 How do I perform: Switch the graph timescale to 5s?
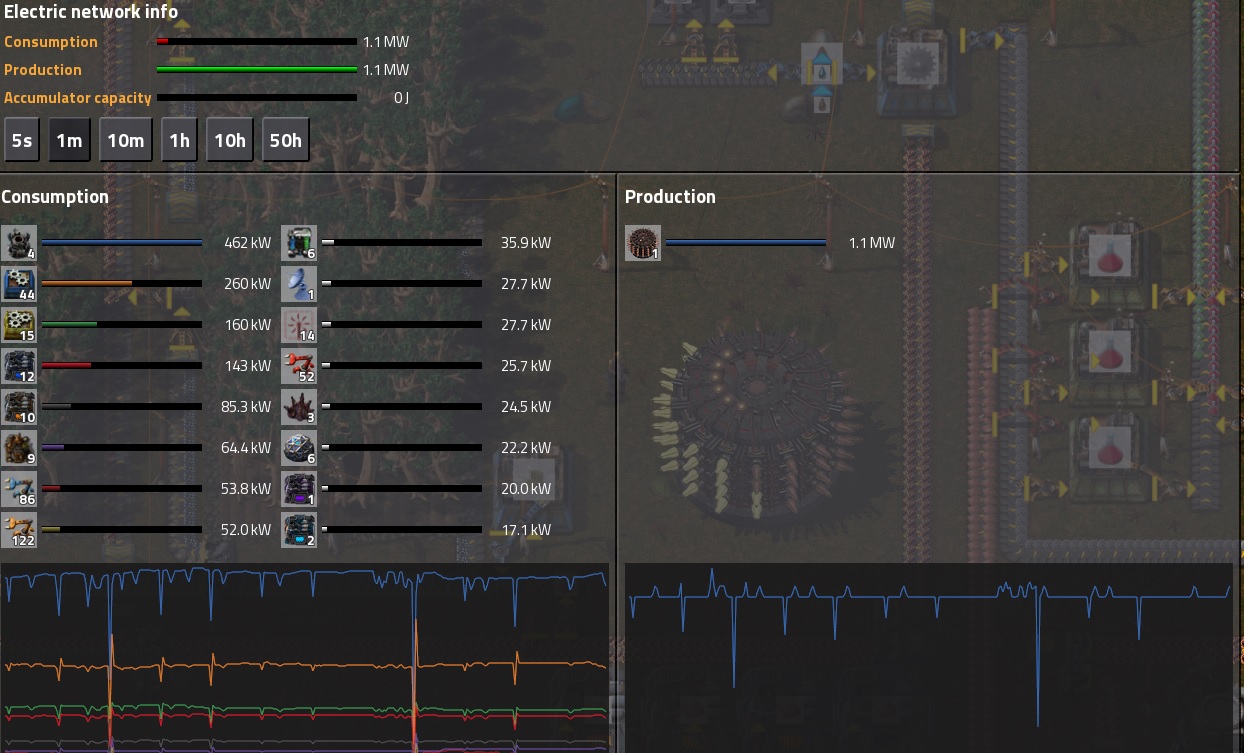pyautogui.click(x=22, y=140)
